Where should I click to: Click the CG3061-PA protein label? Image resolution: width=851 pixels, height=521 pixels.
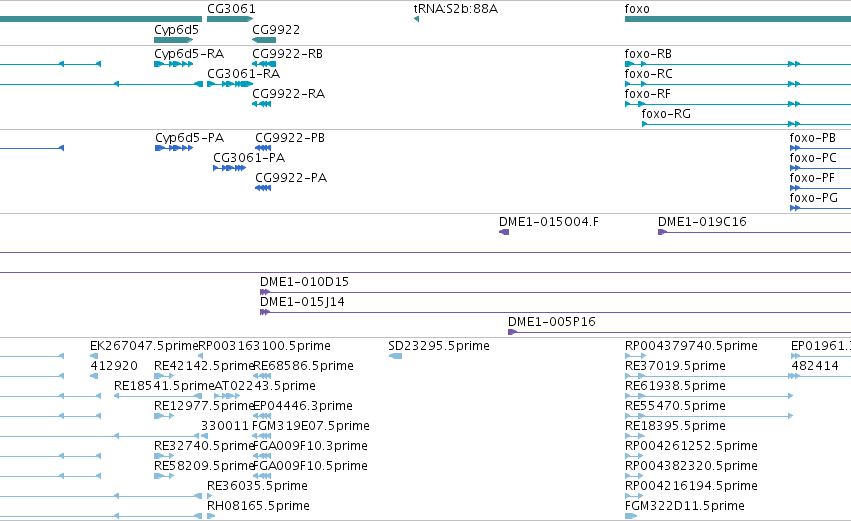point(249,158)
